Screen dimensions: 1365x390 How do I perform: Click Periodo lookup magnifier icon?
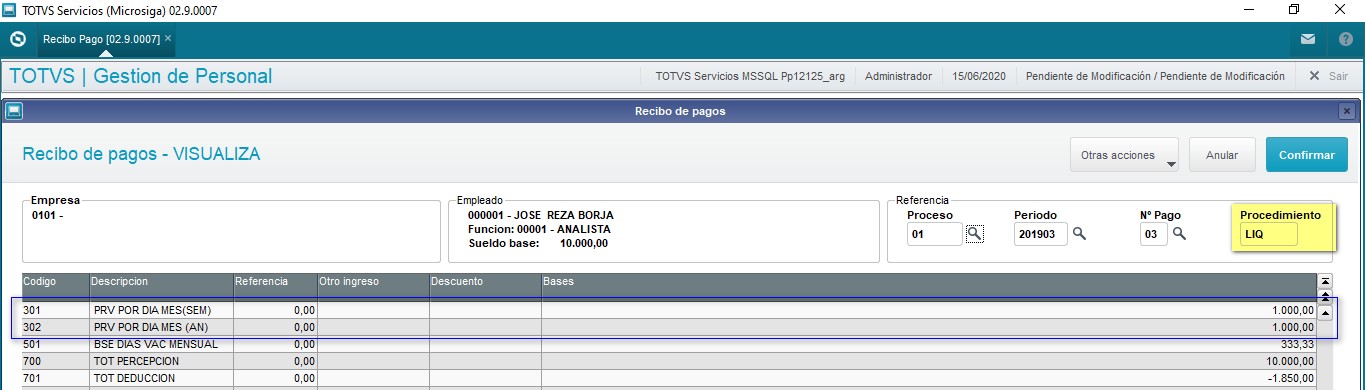point(1080,234)
